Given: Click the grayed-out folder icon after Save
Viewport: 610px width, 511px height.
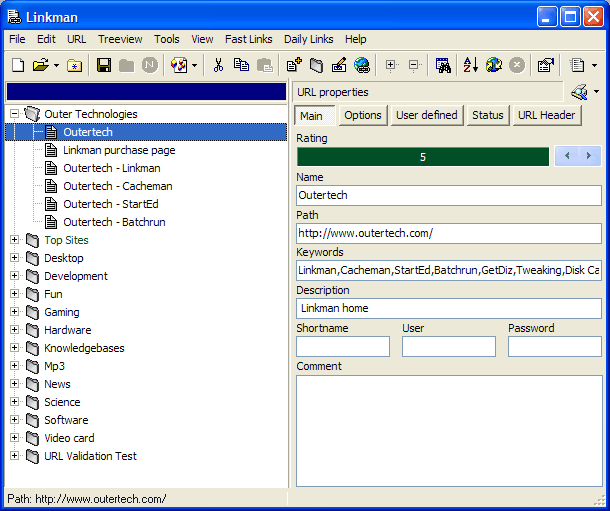Looking at the screenshot, I should 126,65.
